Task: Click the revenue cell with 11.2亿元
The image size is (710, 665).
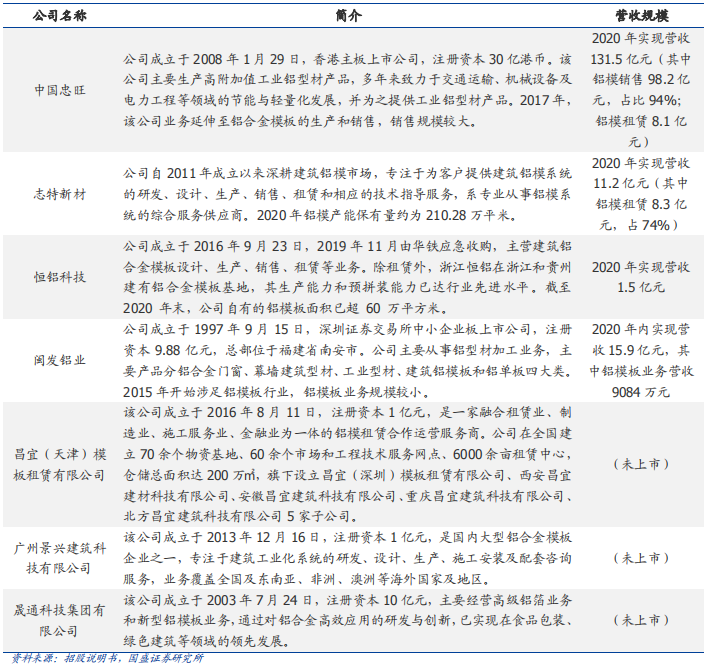Action: pyautogui.click(x=641, y=194)
